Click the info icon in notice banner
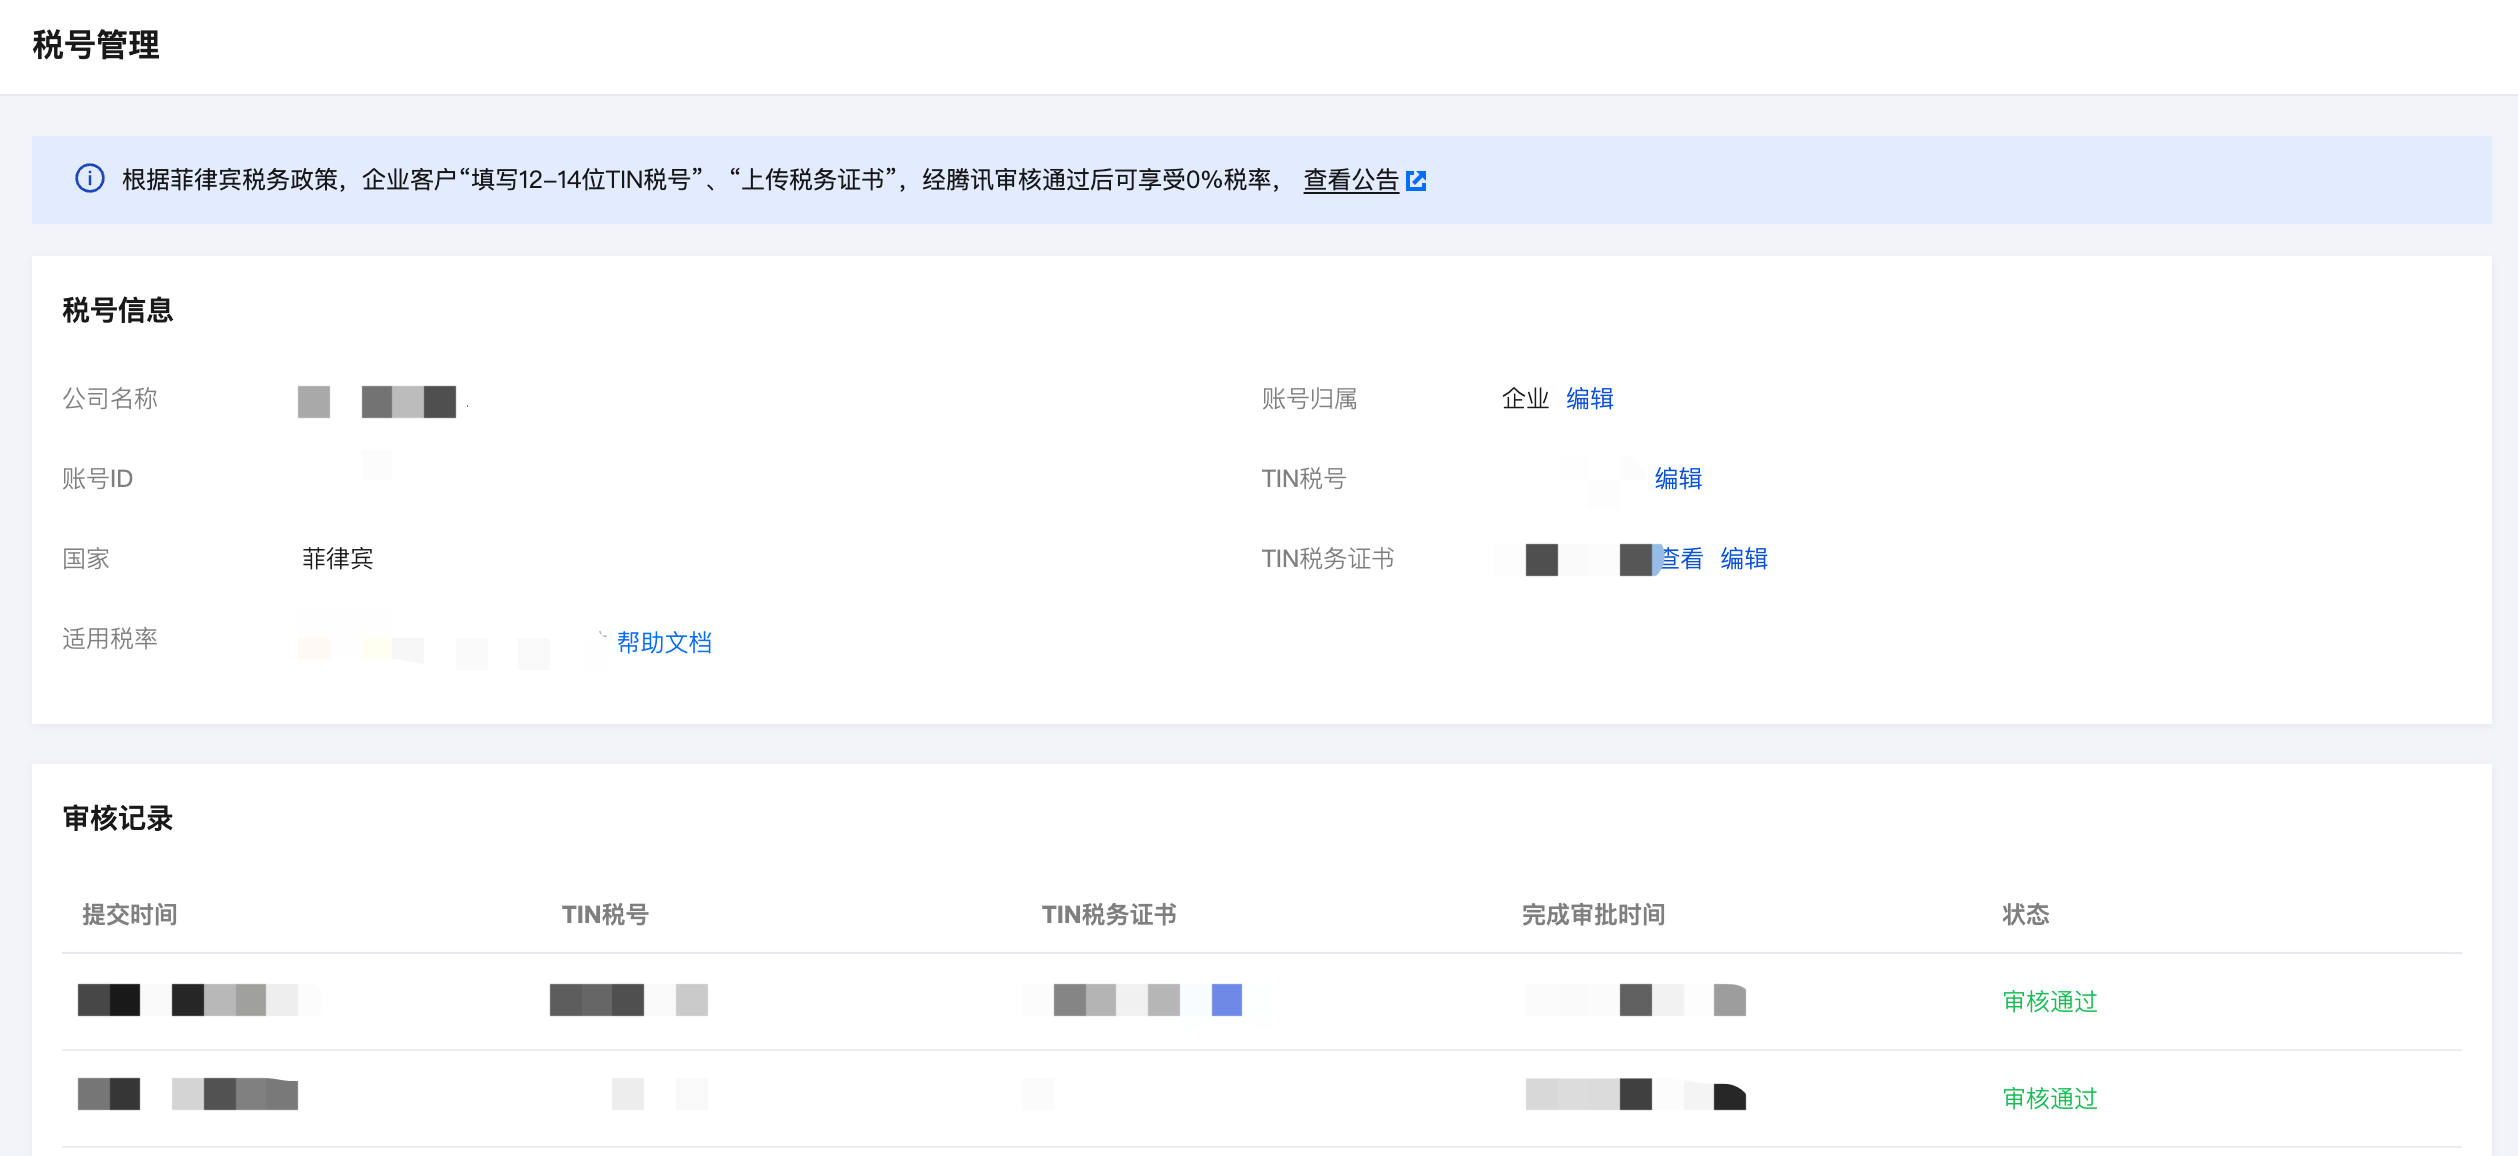2518x1156 pixels. 90,179
